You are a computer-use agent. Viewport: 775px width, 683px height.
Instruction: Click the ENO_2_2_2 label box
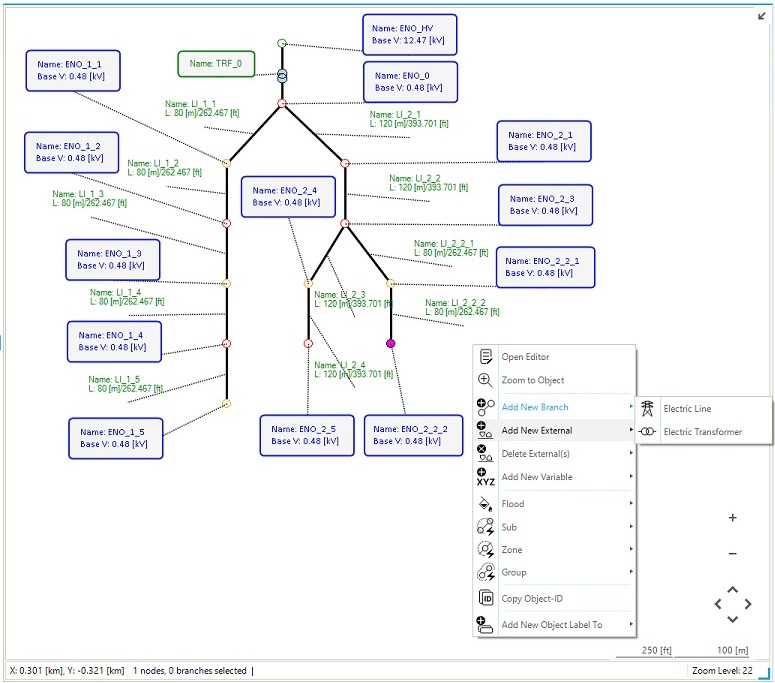click(x=413, y=435)
